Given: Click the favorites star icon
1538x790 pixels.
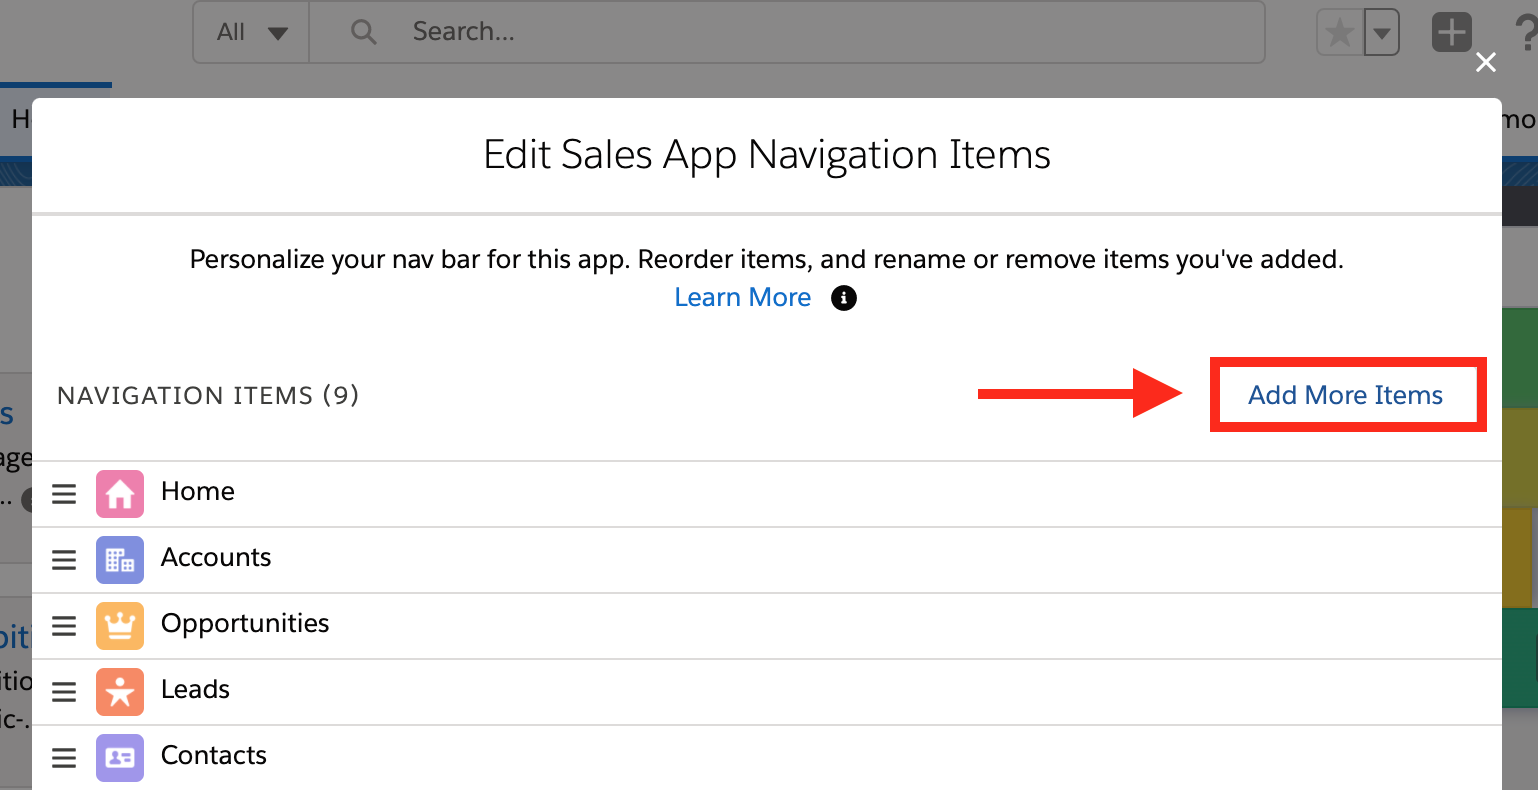Looking at the screenshot, I should click(x=1339, y=34).
